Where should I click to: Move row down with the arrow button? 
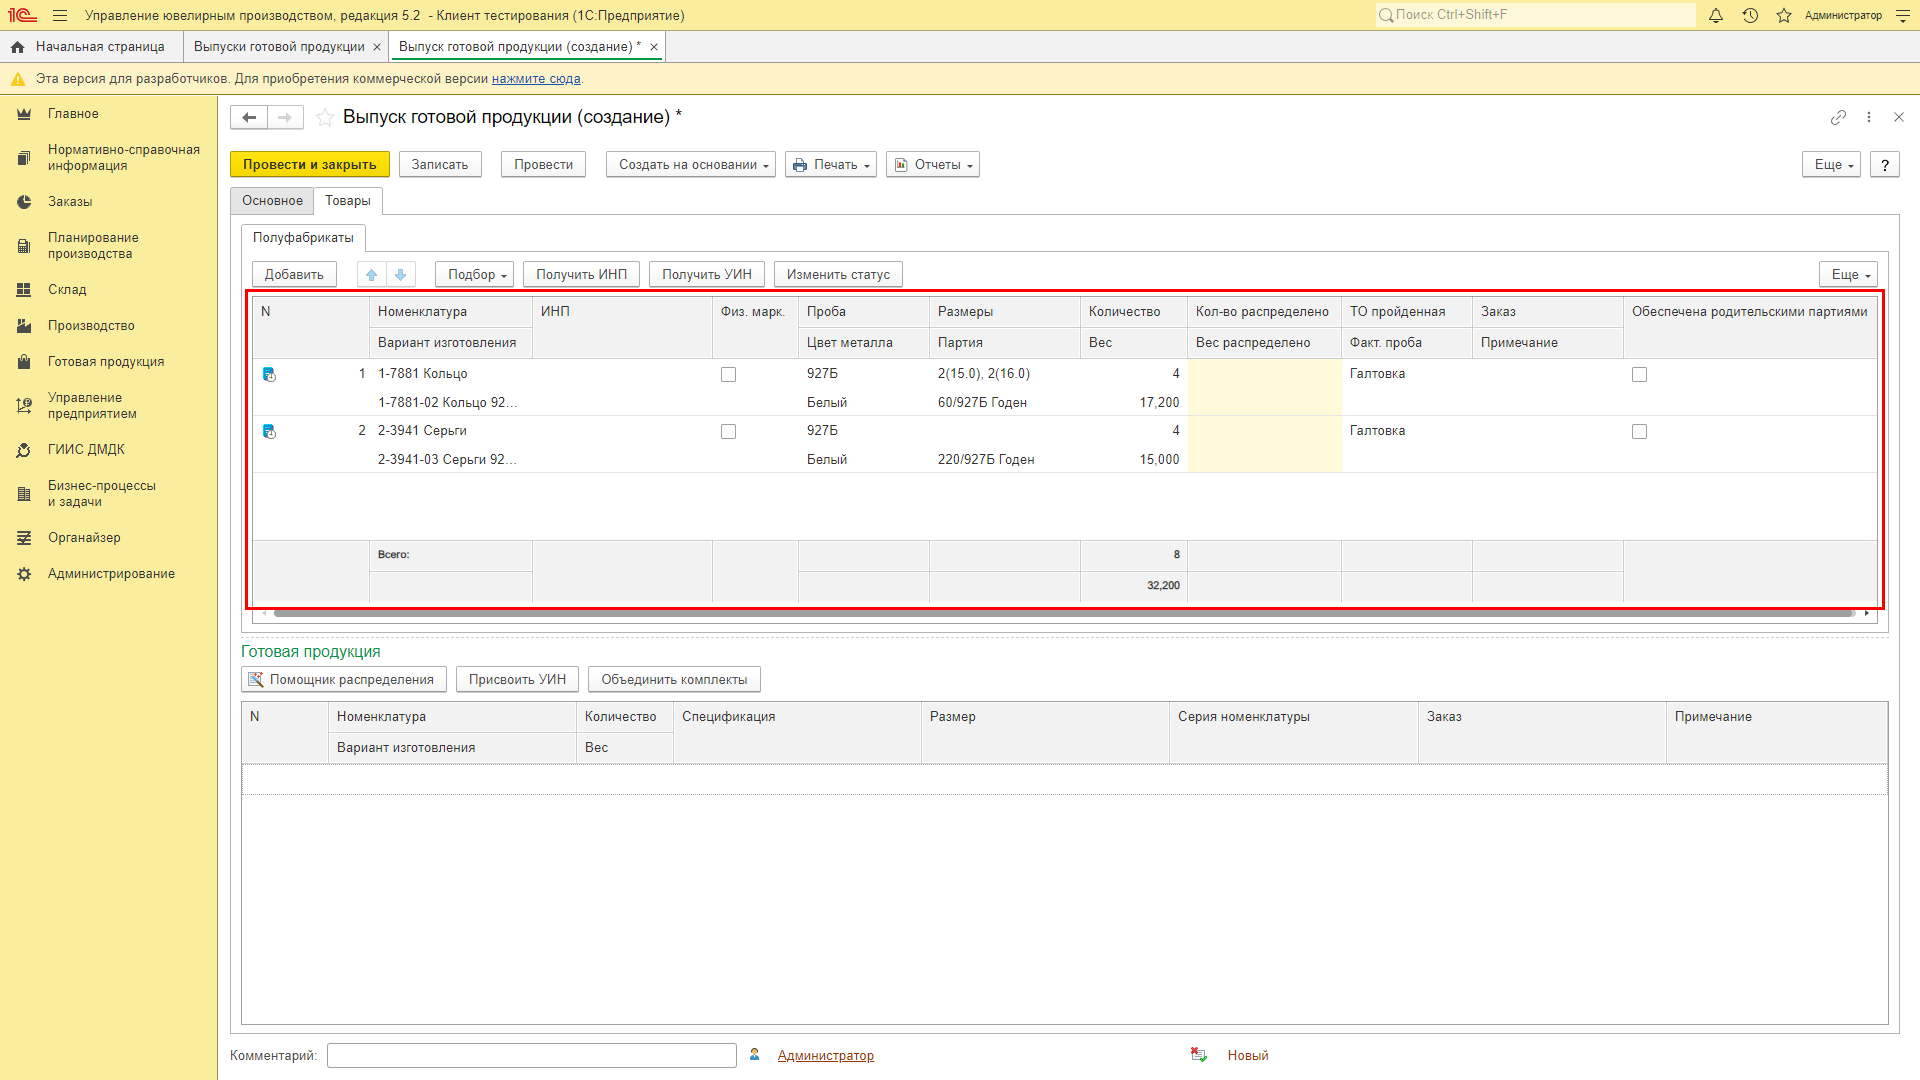tap(400, 274)
